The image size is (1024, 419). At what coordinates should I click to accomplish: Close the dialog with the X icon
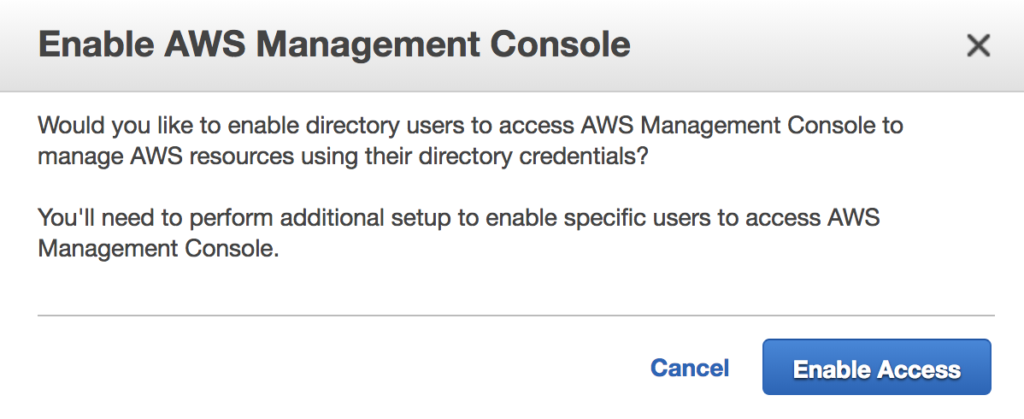(x=978, y=45)
